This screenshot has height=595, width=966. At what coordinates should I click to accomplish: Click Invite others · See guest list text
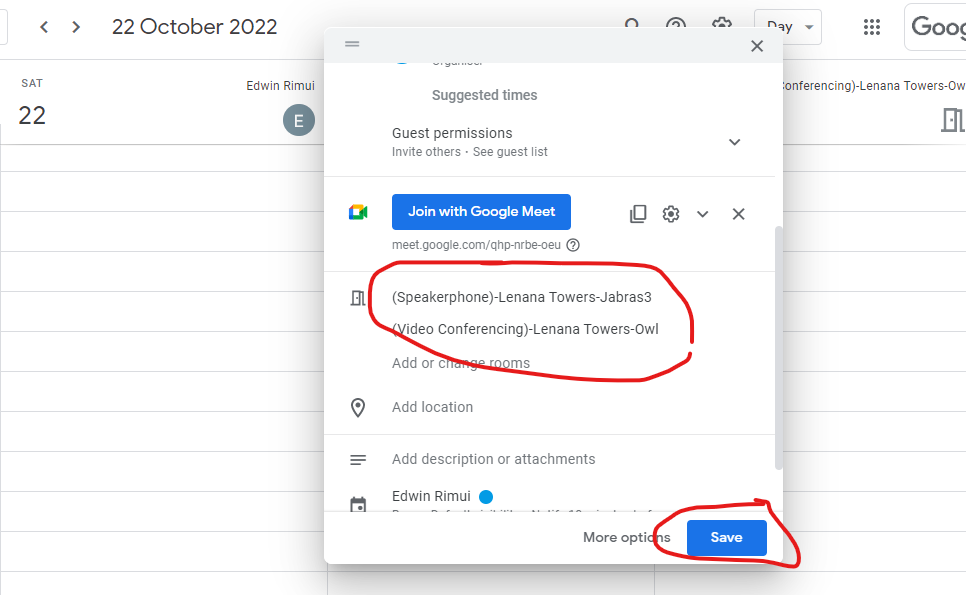(x=469, y=152)
